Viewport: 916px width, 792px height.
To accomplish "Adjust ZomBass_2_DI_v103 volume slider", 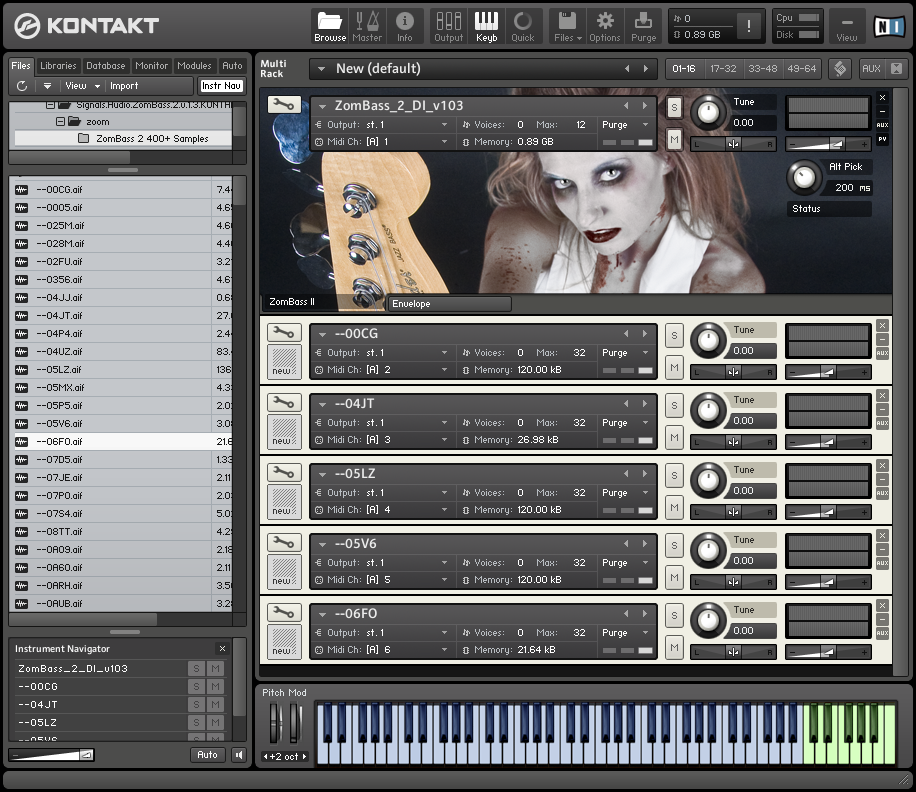I will [827, 144].
